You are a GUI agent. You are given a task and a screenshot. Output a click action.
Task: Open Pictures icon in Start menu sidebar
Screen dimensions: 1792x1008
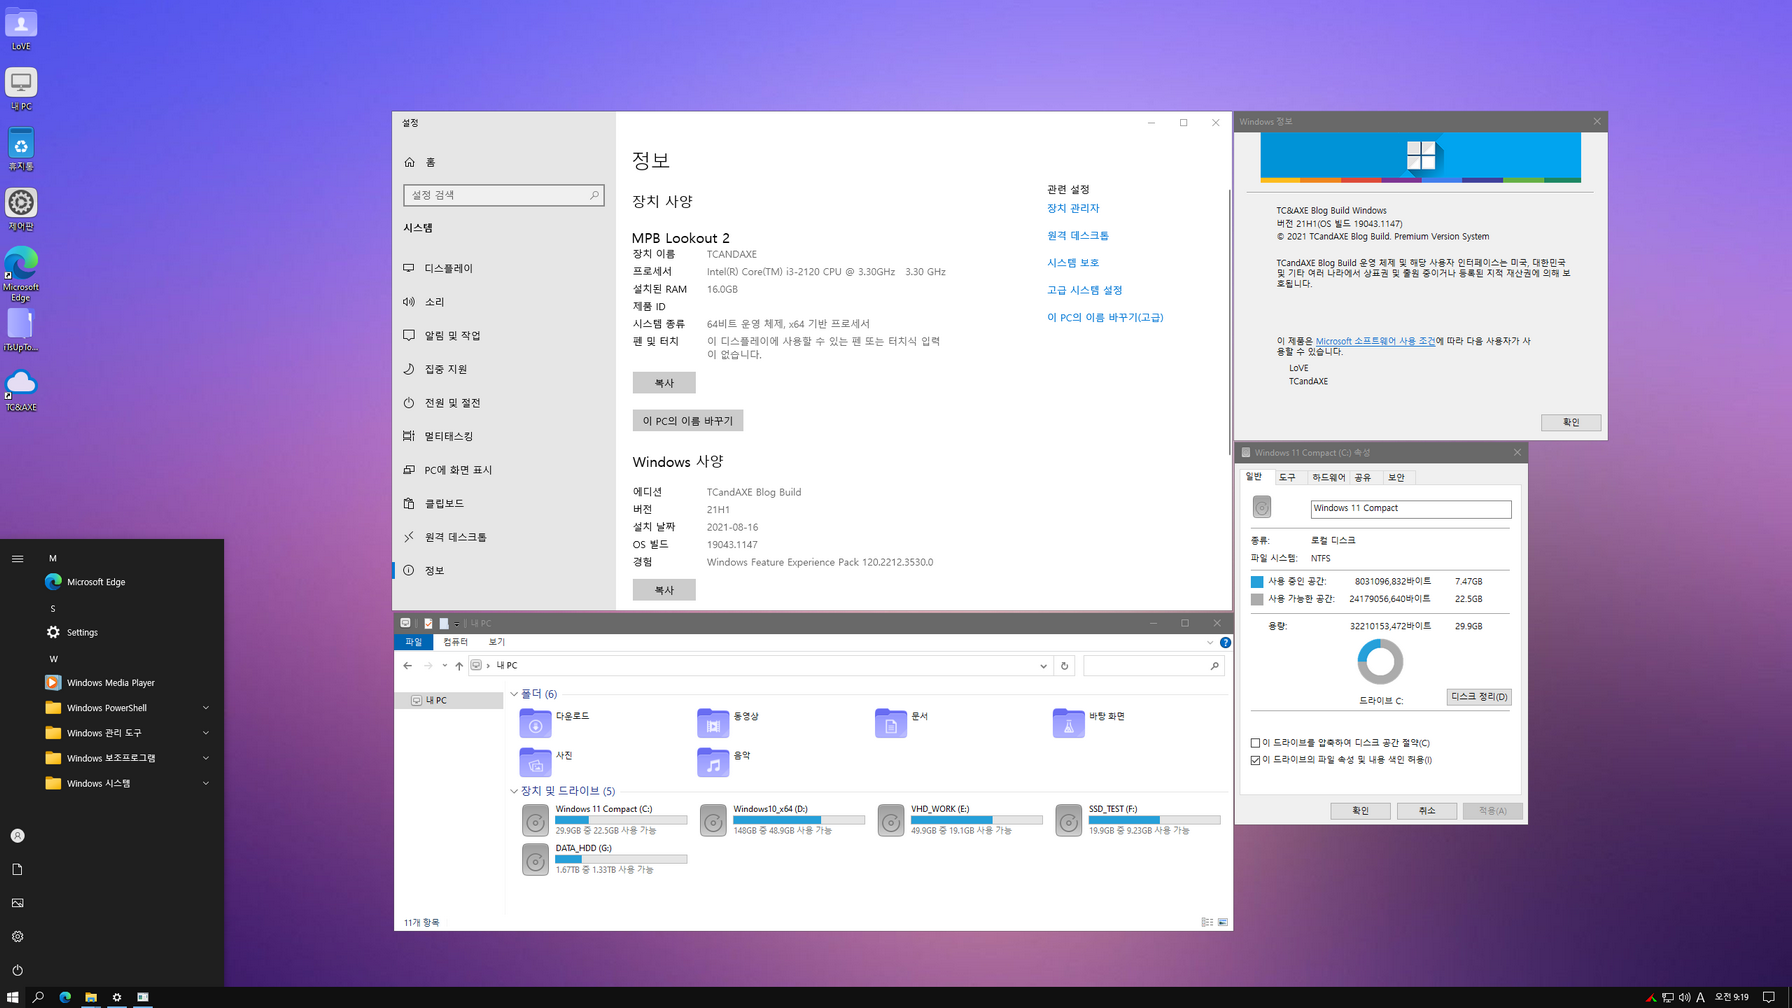point(17,903)
